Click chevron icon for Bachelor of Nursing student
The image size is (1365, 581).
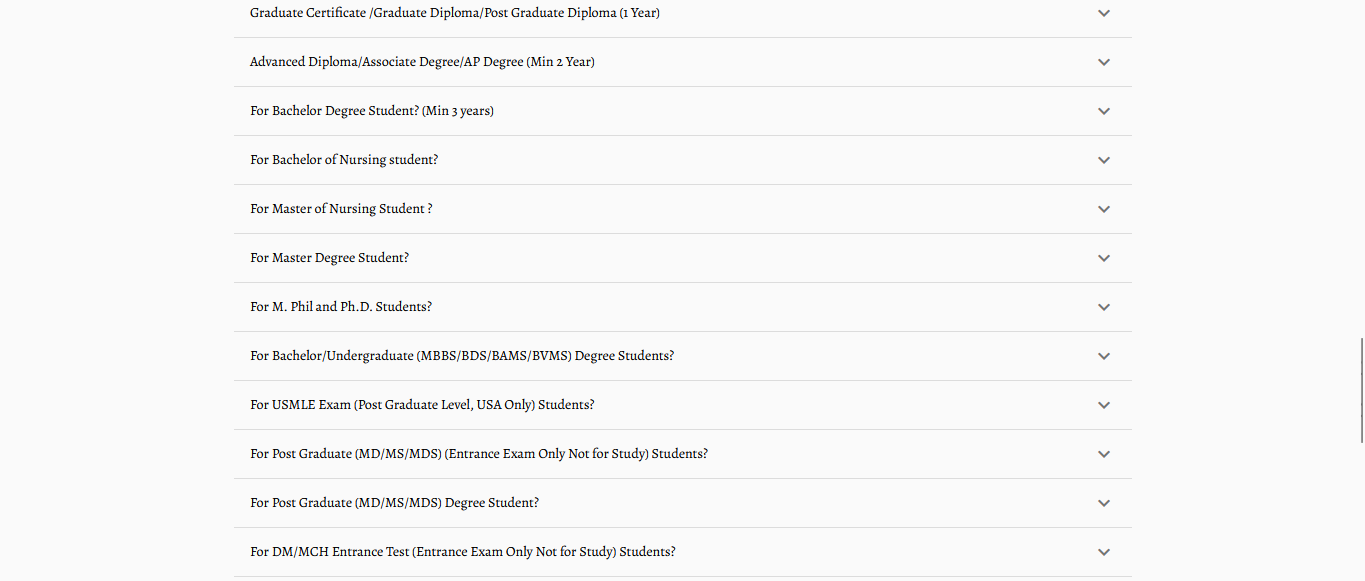point(1104,160)
